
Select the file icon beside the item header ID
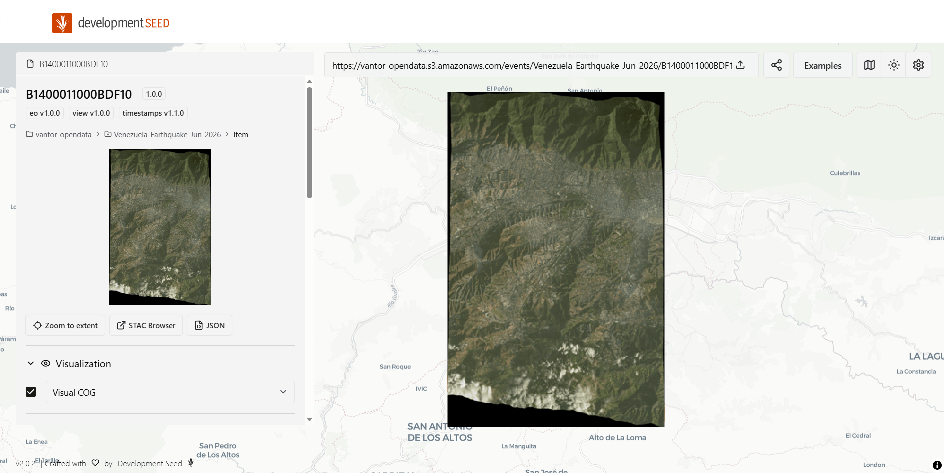click(30, 64)
